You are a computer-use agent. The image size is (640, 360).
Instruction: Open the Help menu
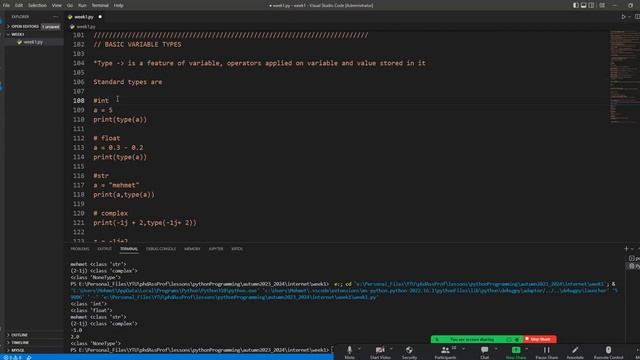[x=118, y=5]
